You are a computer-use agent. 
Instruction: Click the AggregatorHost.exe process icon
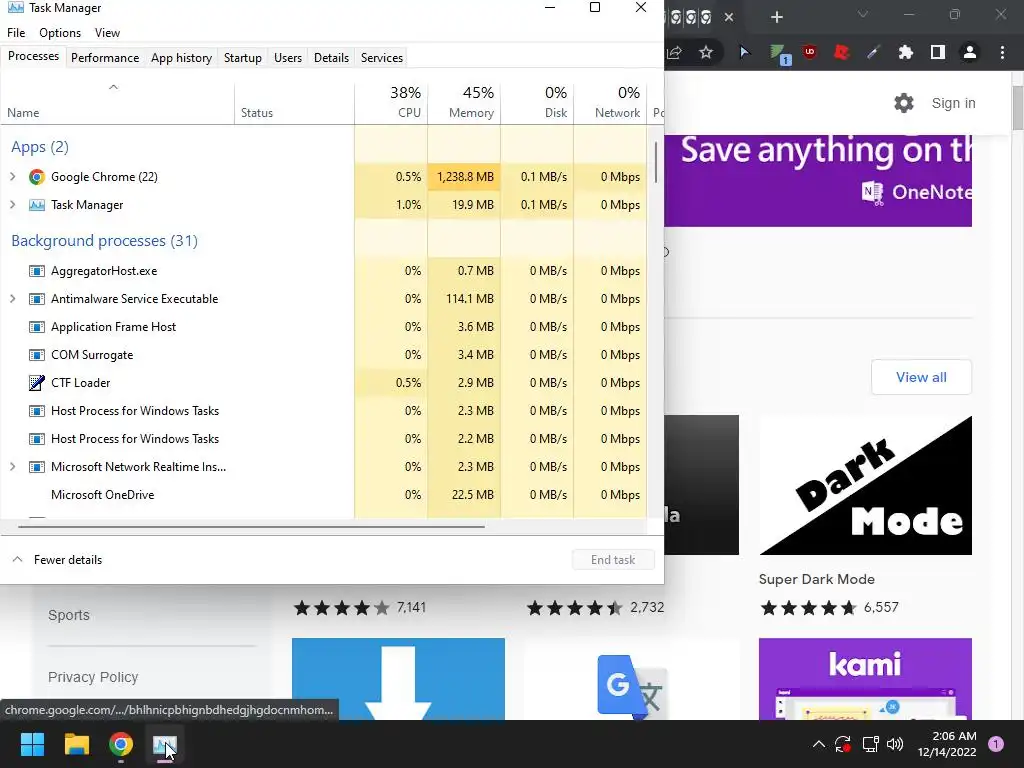pyautogui.click(x=37, y=271)
